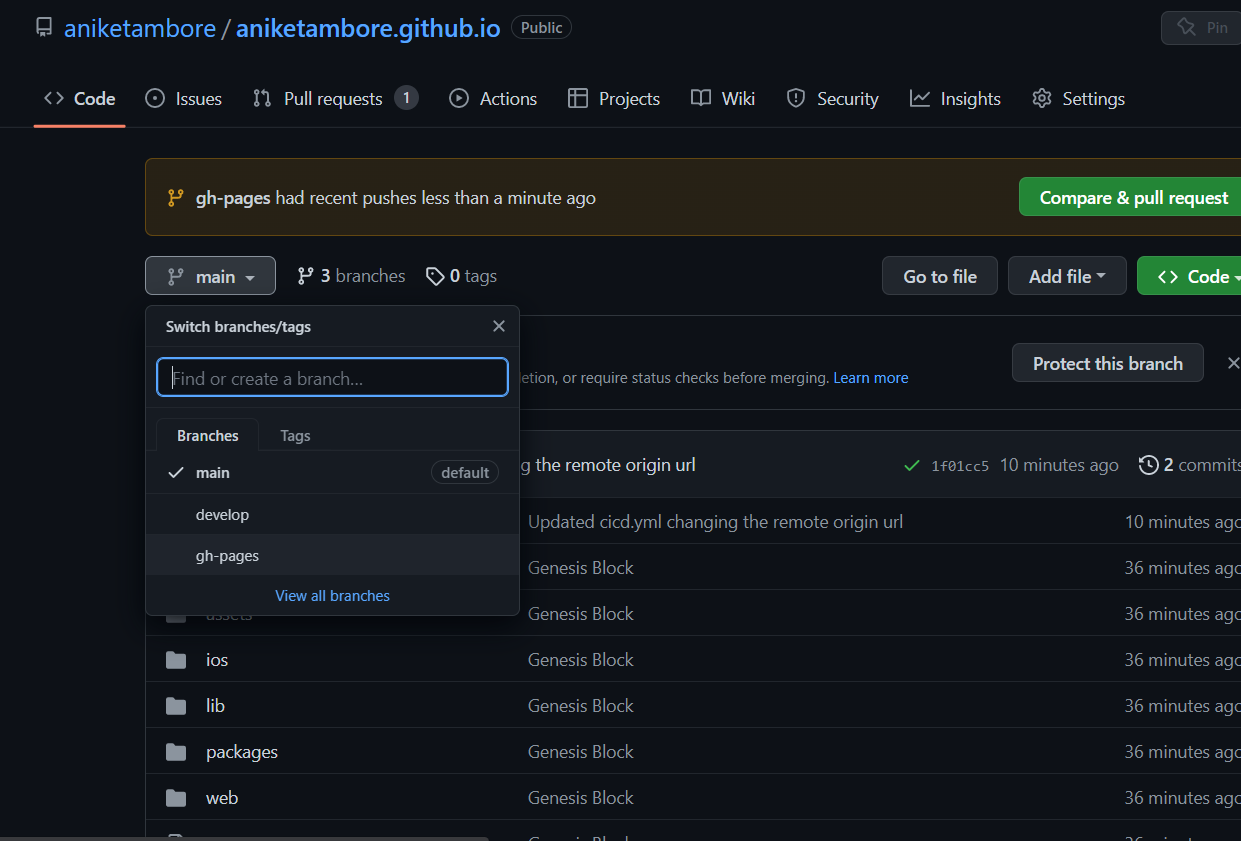
Task: Open the lib folder
Action: (x=215, y=706)
